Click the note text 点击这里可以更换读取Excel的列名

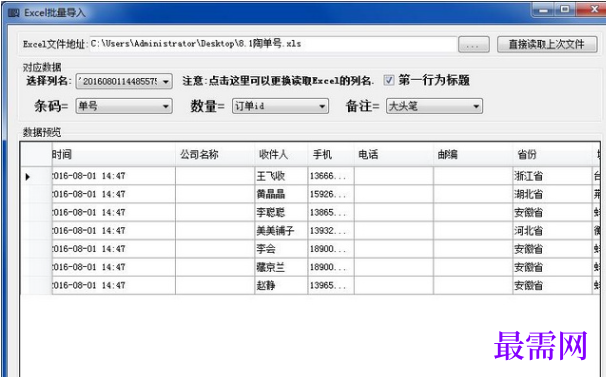tap(291, 81)
